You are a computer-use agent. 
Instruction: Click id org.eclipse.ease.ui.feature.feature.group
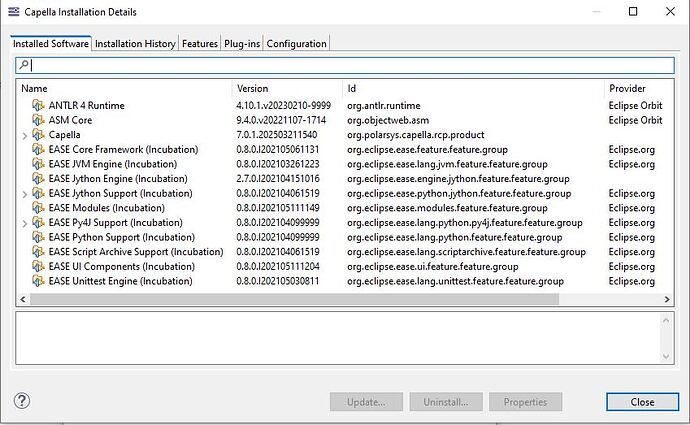433,266
